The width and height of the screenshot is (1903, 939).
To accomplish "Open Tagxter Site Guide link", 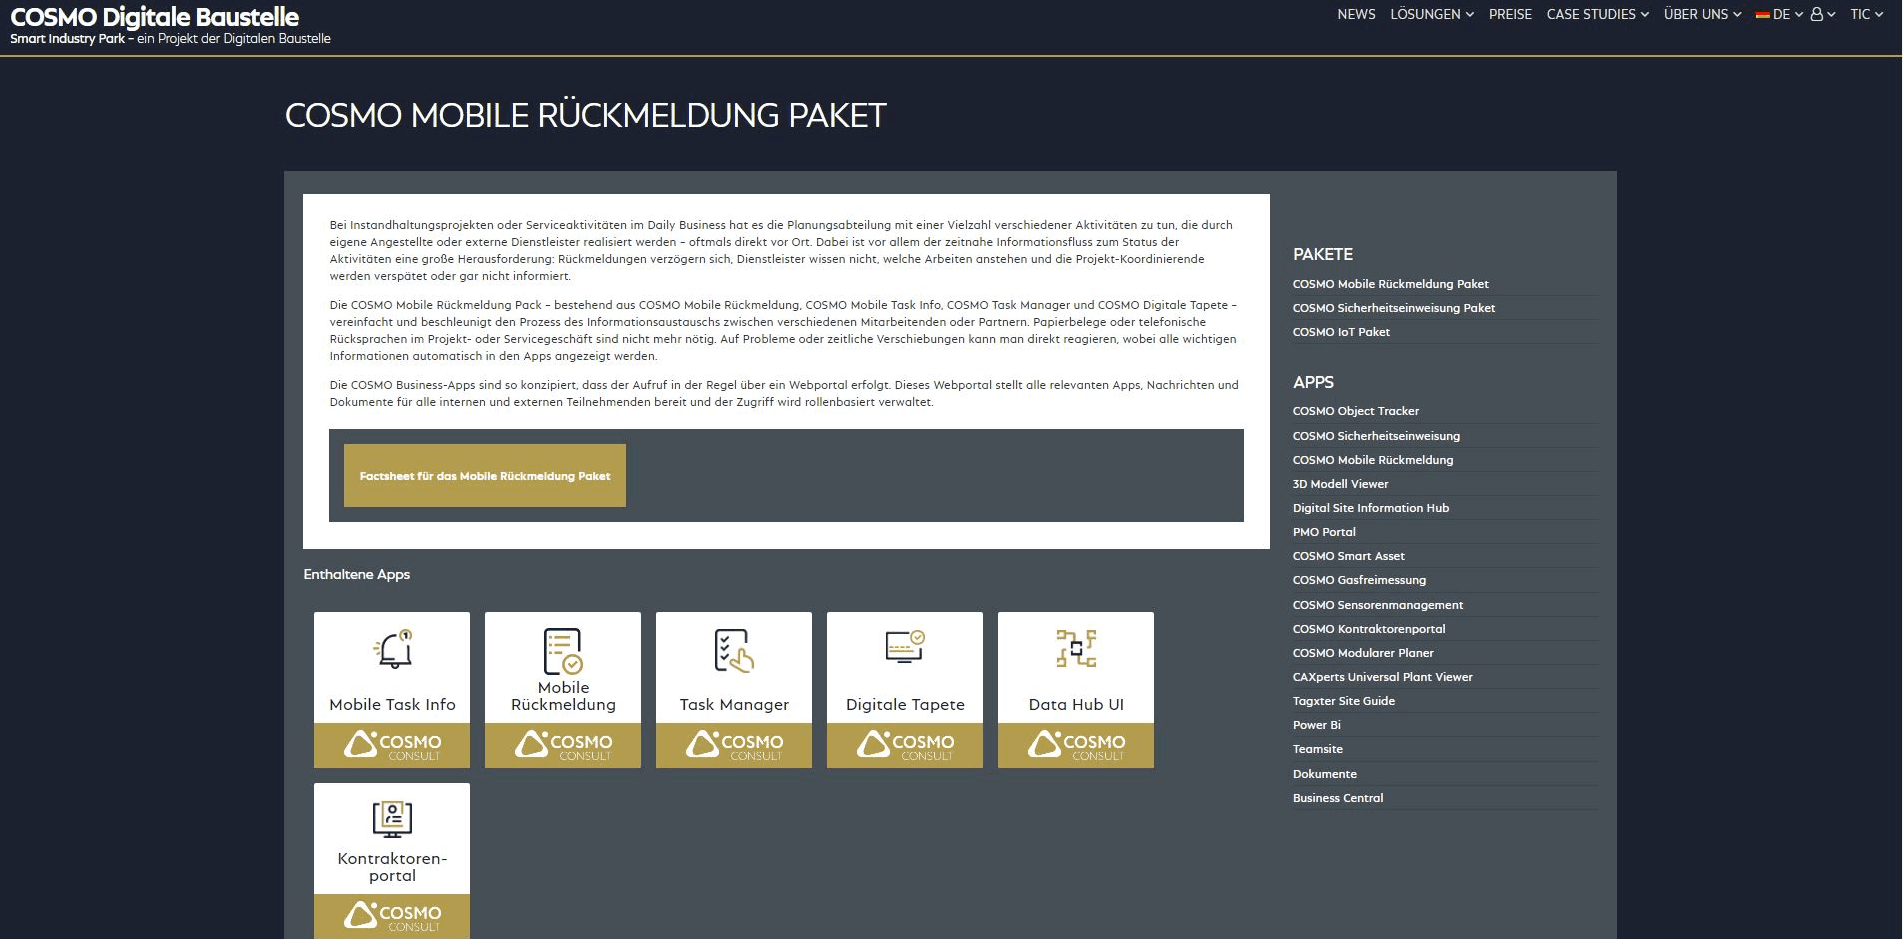I will tap(1343, 701).
